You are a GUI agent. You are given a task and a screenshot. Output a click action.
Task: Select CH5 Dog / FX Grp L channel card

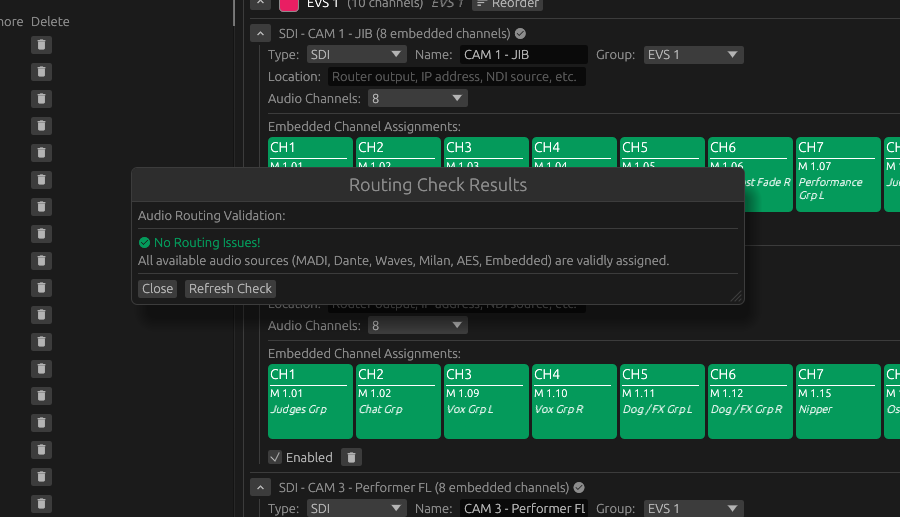point(662,402)
